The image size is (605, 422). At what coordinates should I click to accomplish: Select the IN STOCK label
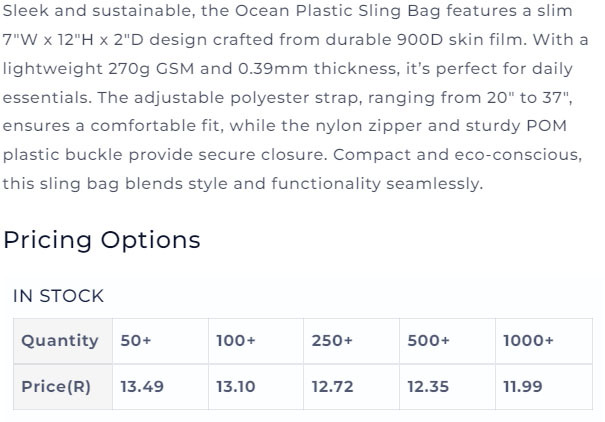click(x=58, y=296)
